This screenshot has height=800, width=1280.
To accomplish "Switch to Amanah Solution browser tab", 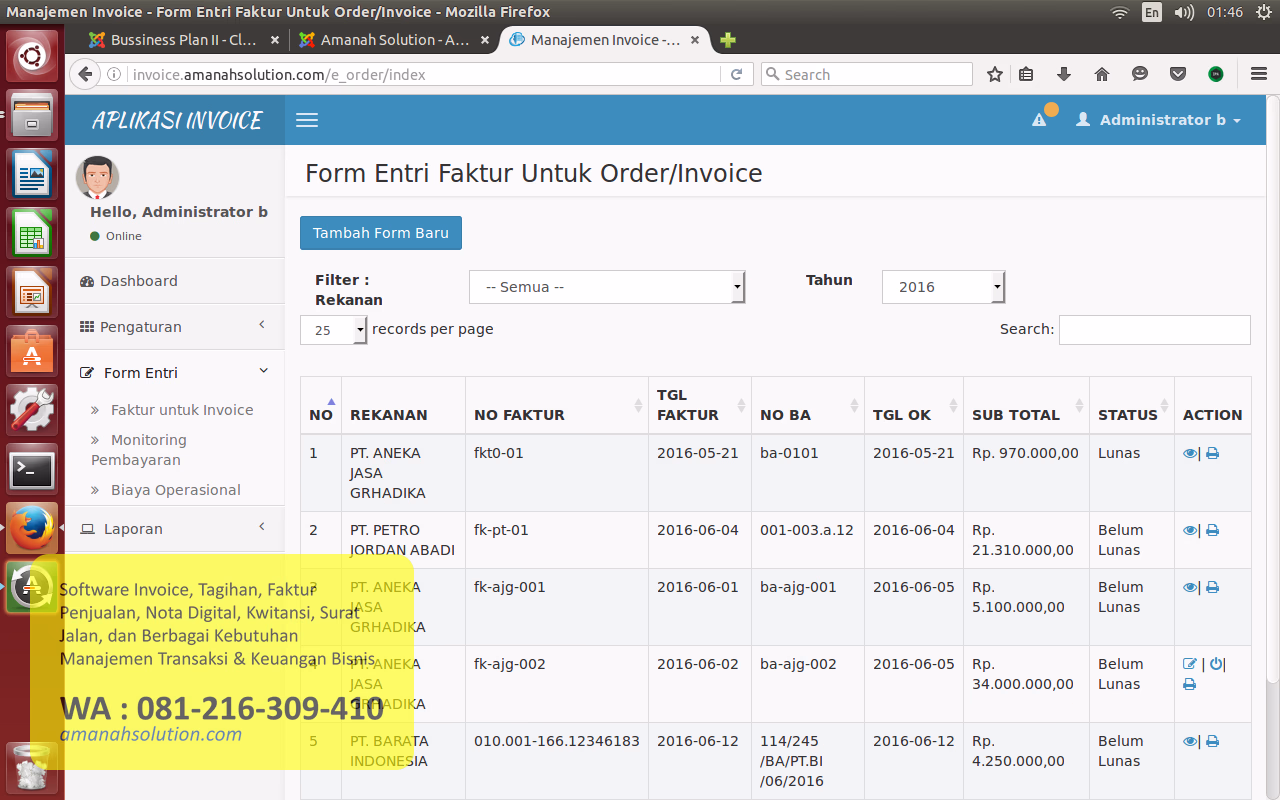I will click(394, 40).
